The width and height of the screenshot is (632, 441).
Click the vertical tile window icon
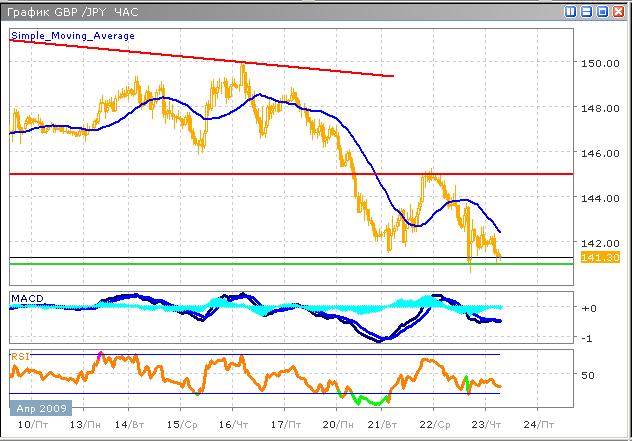(570, 11)
